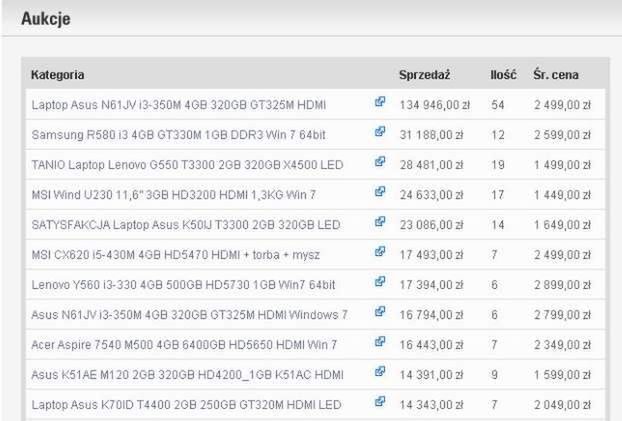Select sales value 17 493,00 zł
The width and height of the screenshot is (622, 421).
point(432,255)
